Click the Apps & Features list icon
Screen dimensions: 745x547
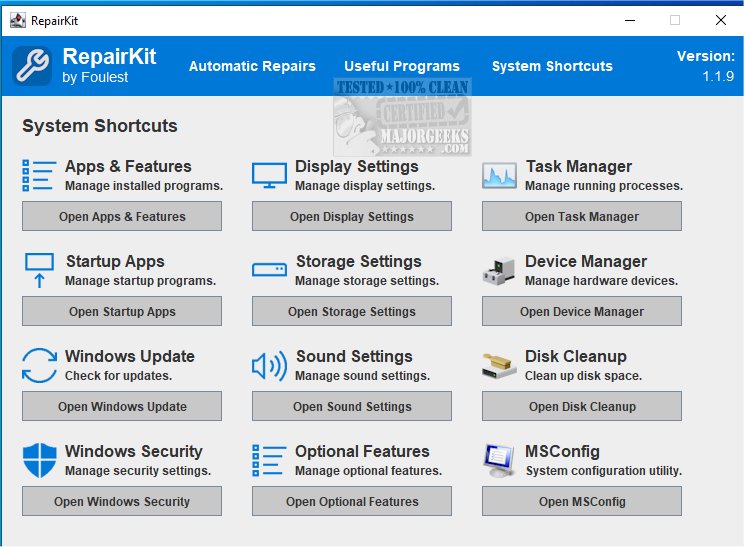(39, 175)
